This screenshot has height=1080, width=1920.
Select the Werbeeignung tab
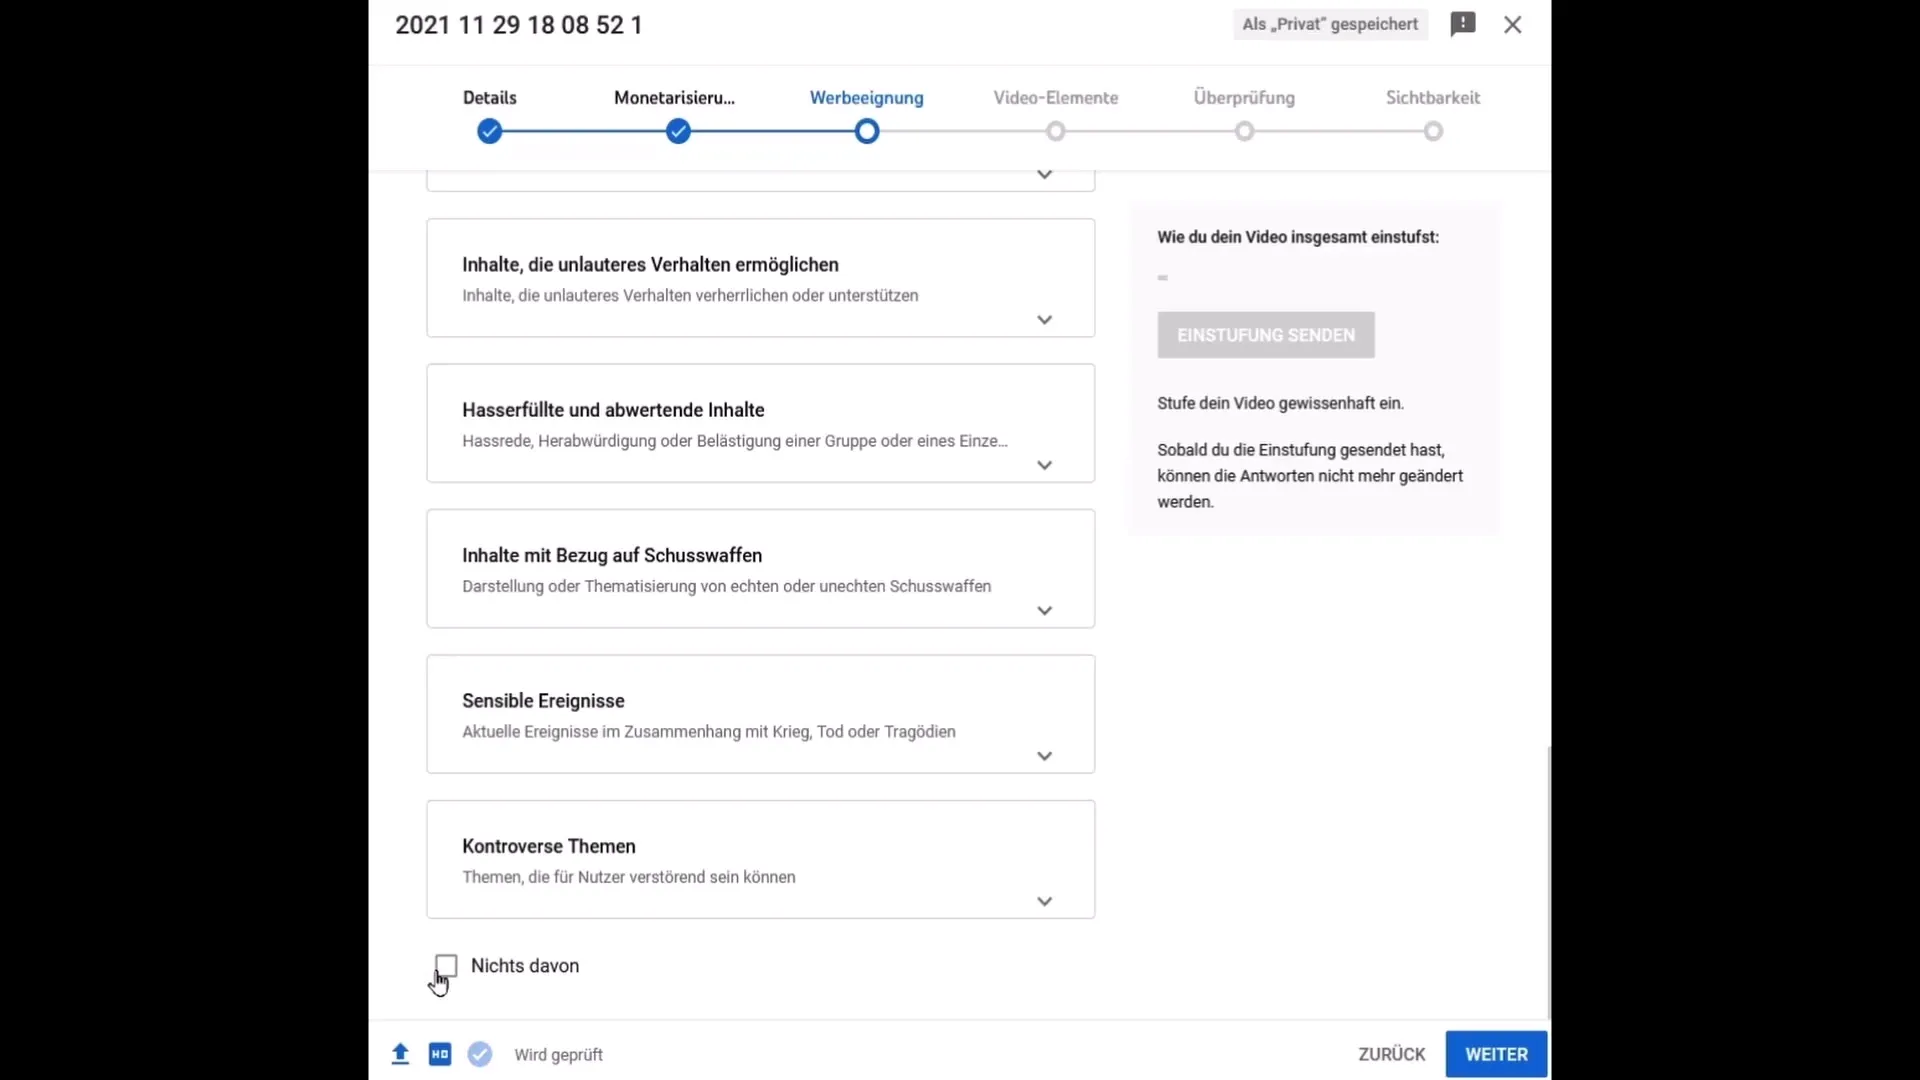point(866,96)
